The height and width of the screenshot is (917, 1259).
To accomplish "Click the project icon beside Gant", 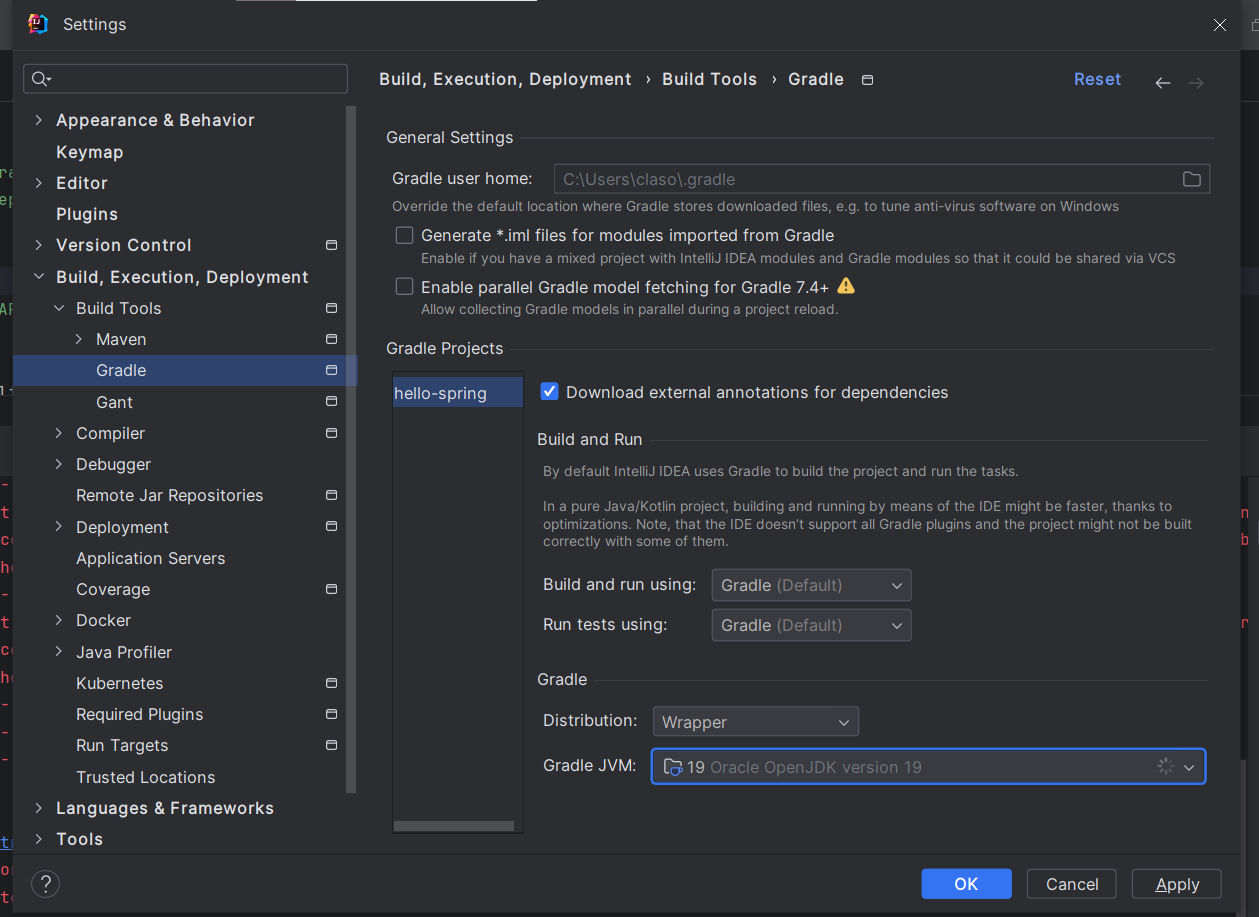I will pos(332,402).
